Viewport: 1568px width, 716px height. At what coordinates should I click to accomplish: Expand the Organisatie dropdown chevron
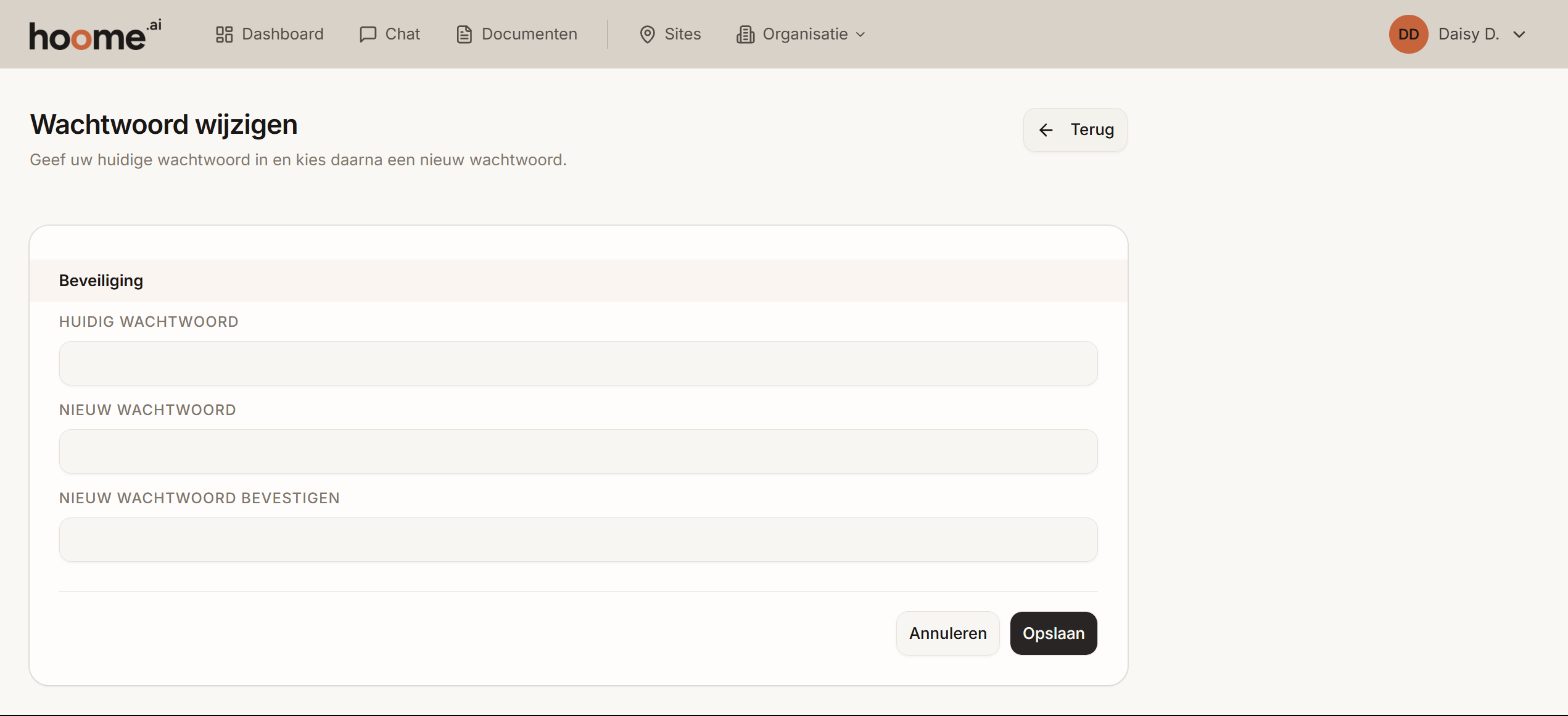click(x=860, y=34)
